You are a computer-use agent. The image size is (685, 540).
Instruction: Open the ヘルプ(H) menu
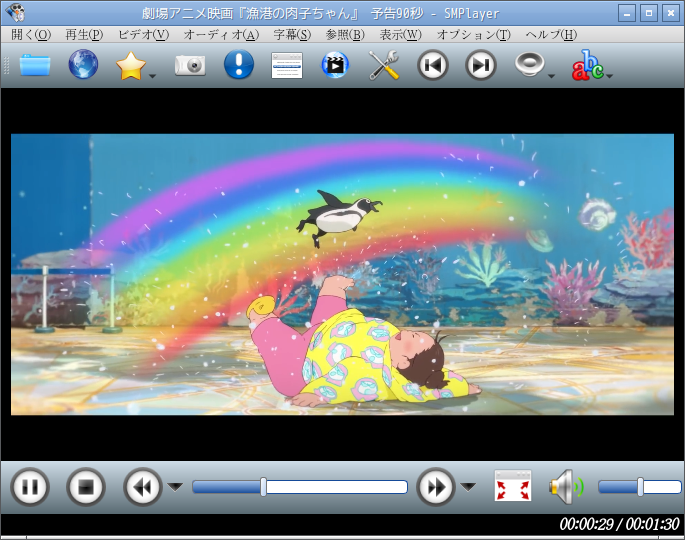point(551,35)
